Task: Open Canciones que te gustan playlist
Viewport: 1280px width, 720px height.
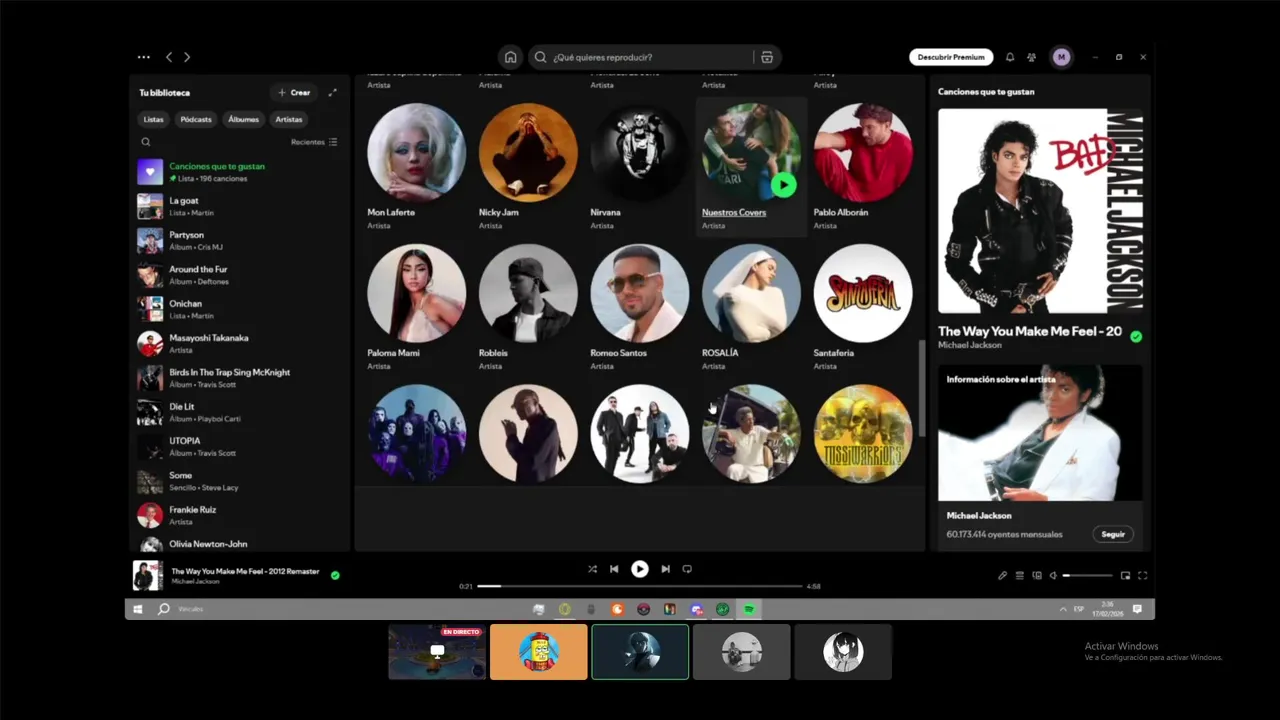Action: tap(240, 172)
